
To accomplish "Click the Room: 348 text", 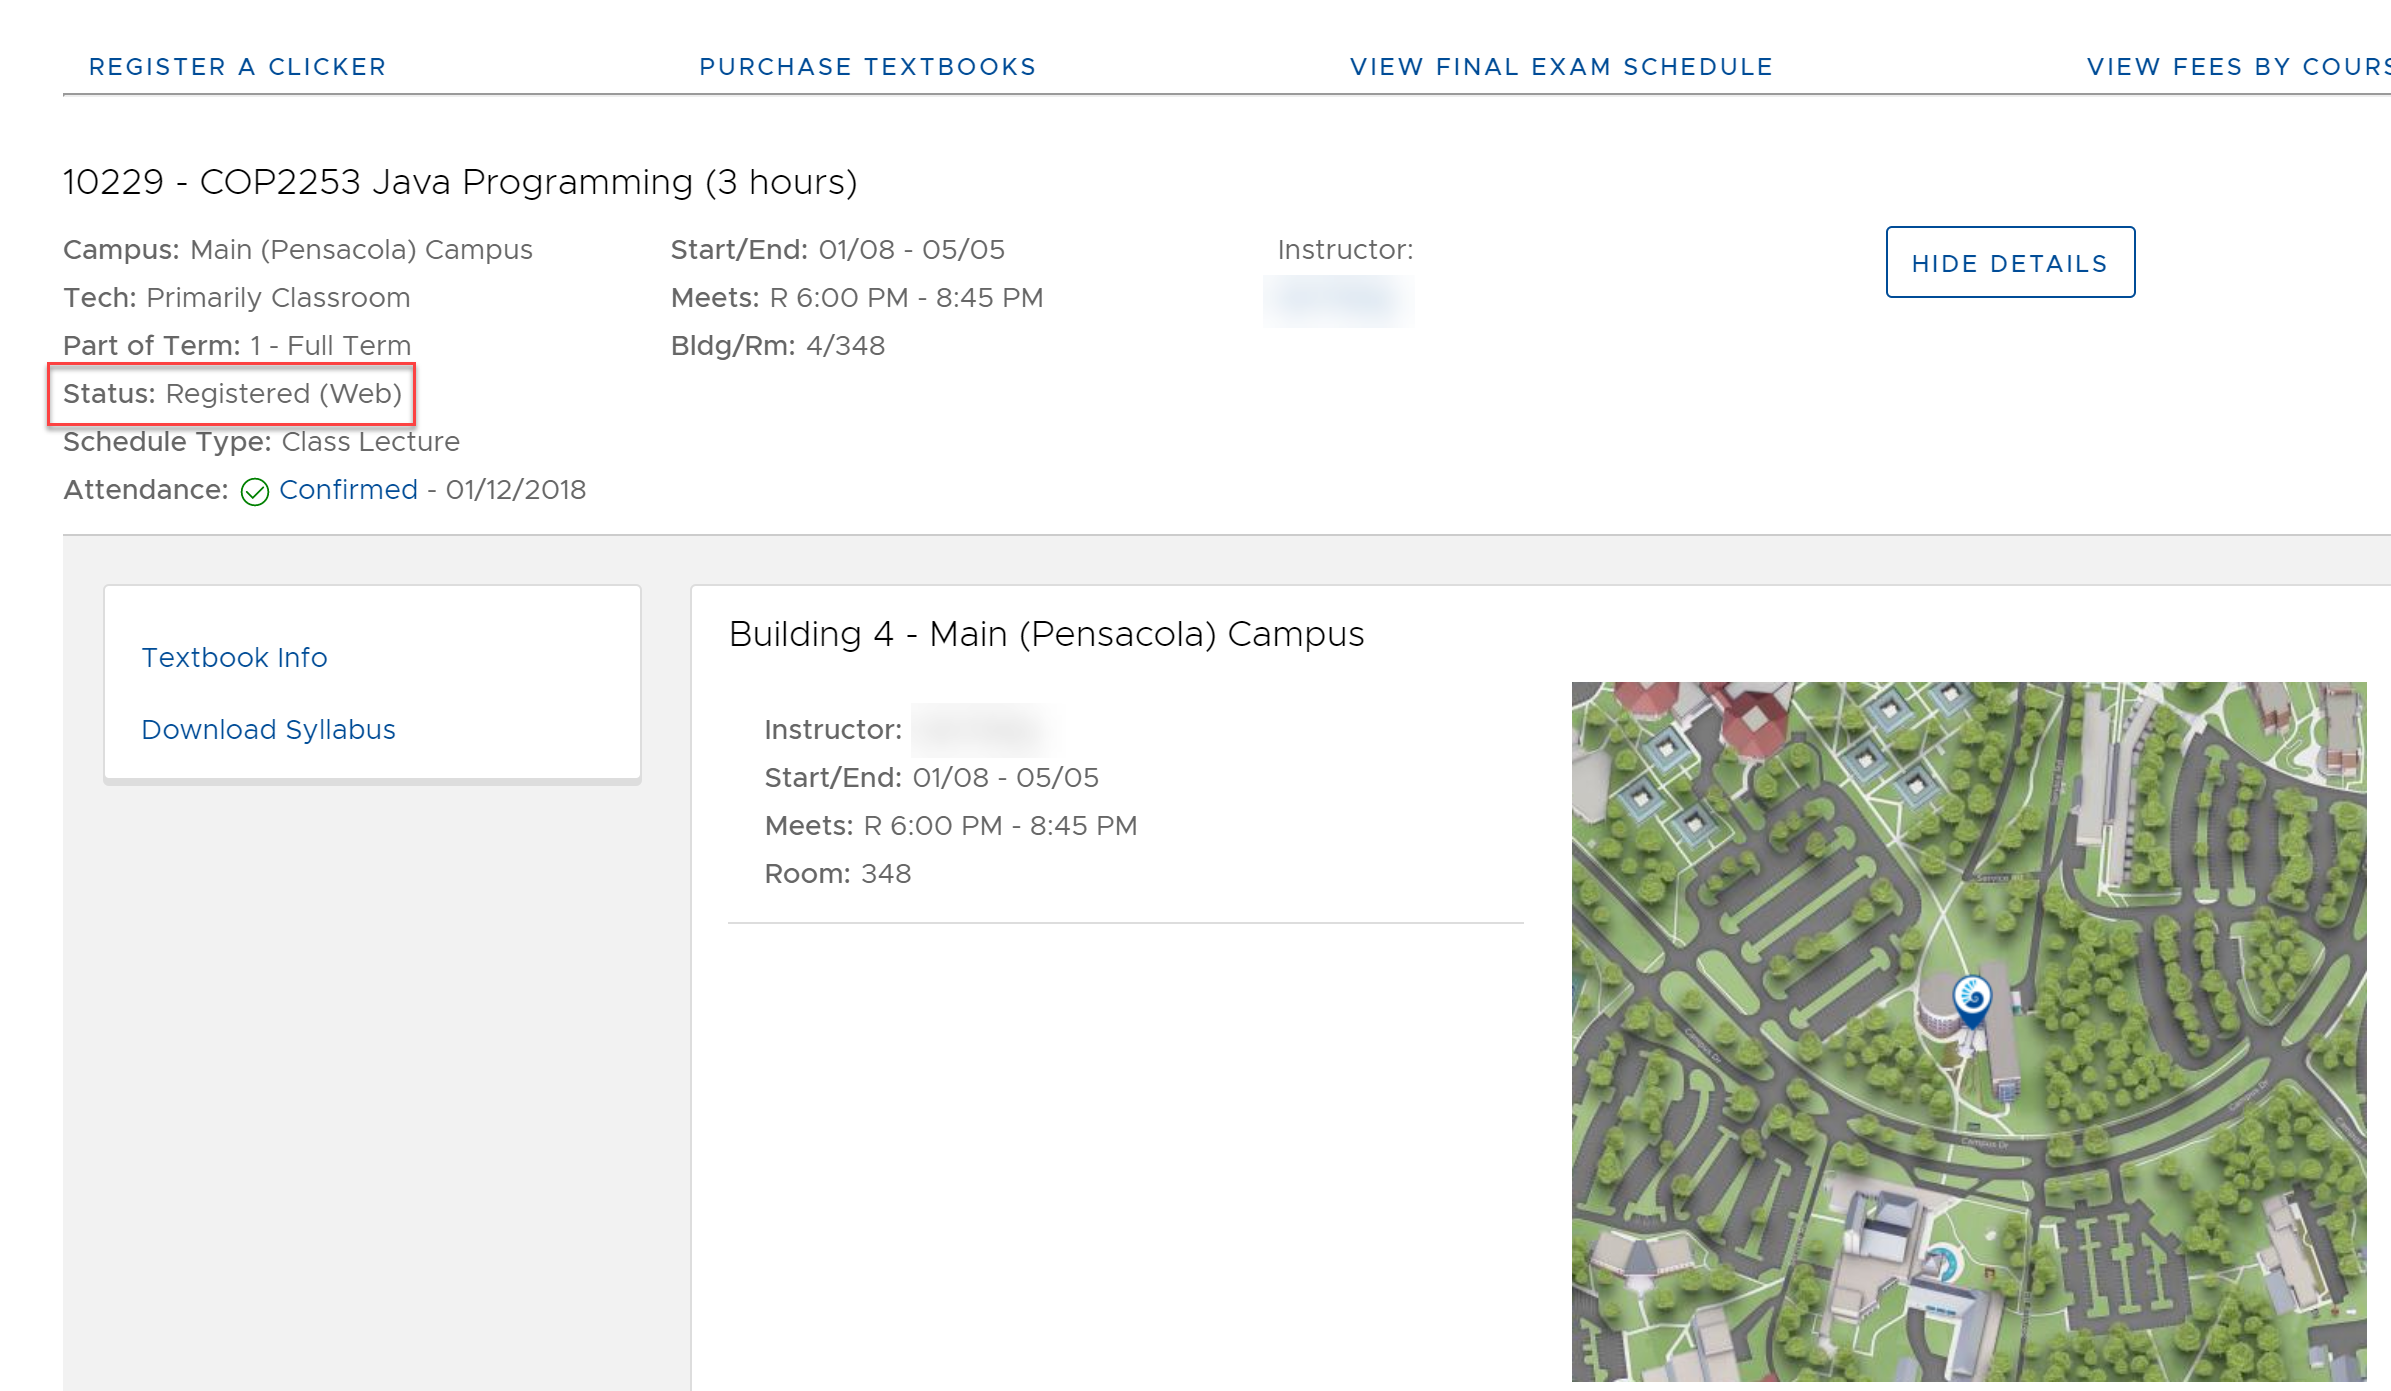I will click(x=838, y=874).
